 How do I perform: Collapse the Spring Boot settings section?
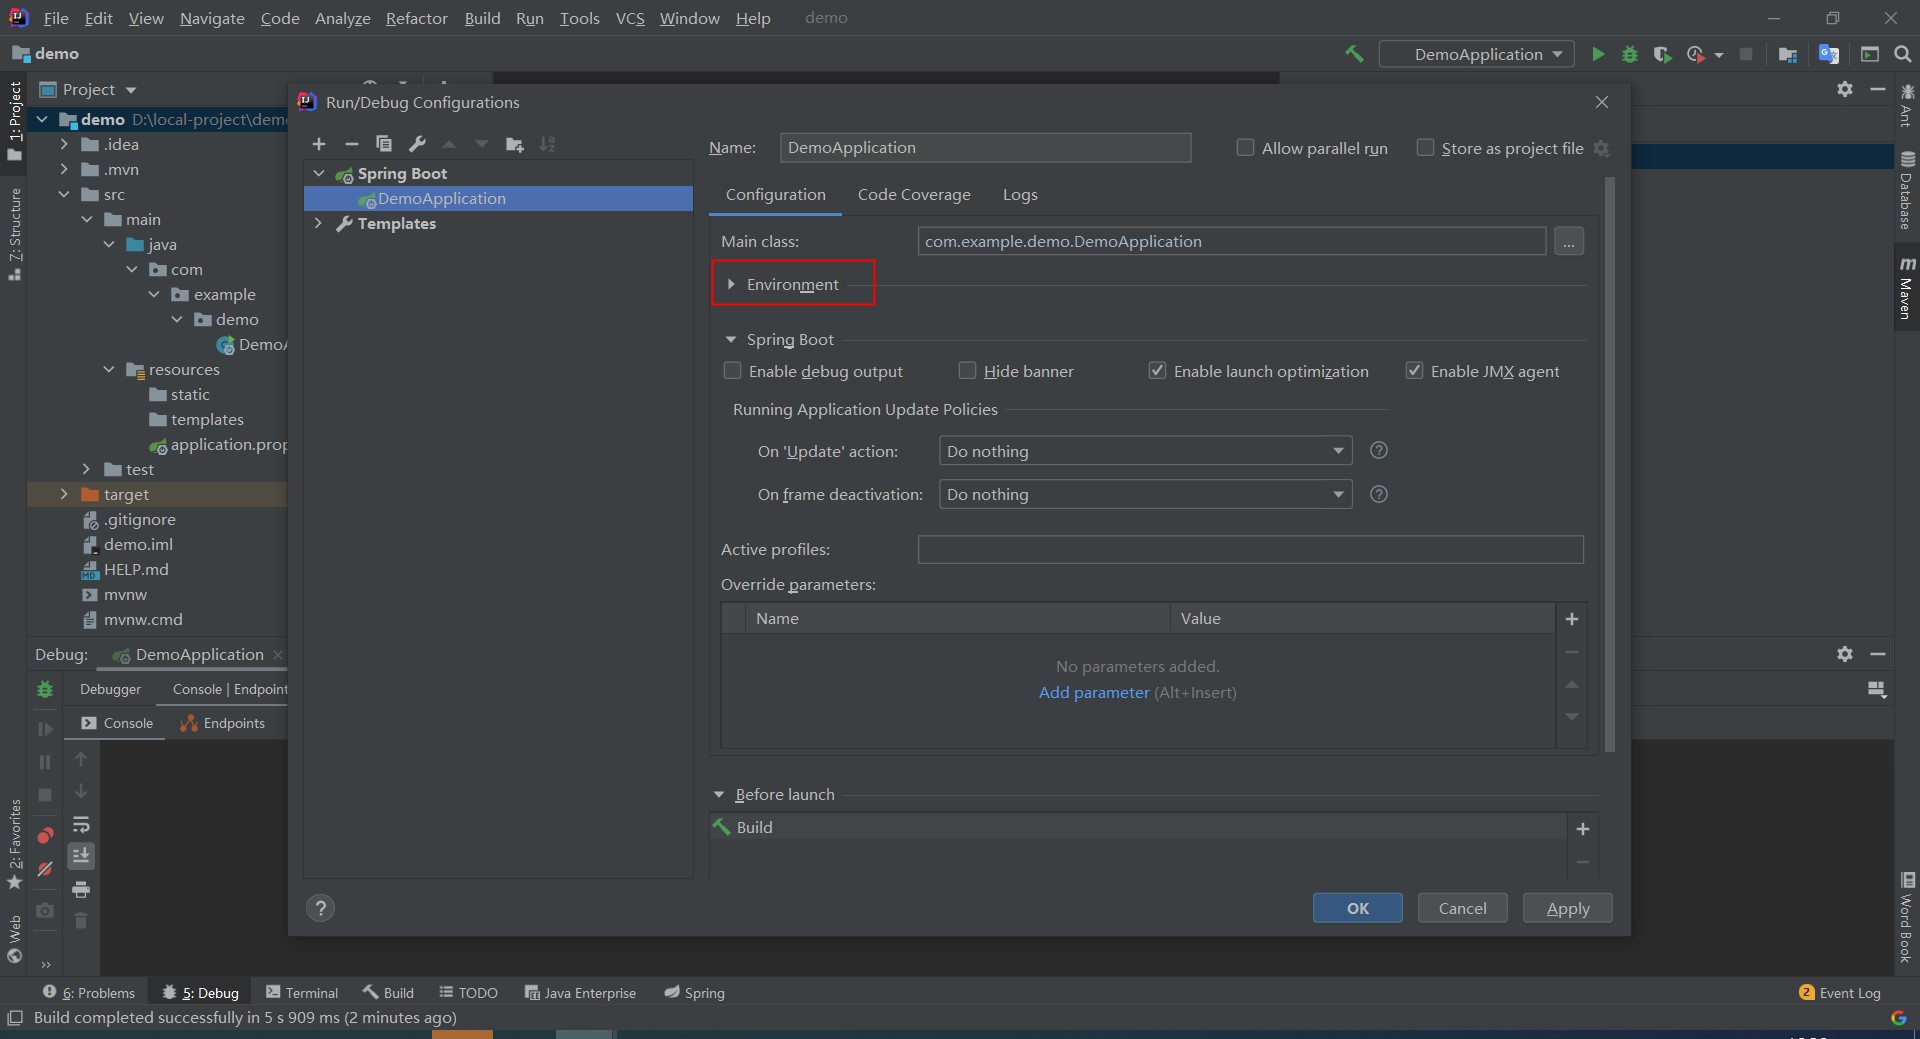coord(730,340)
